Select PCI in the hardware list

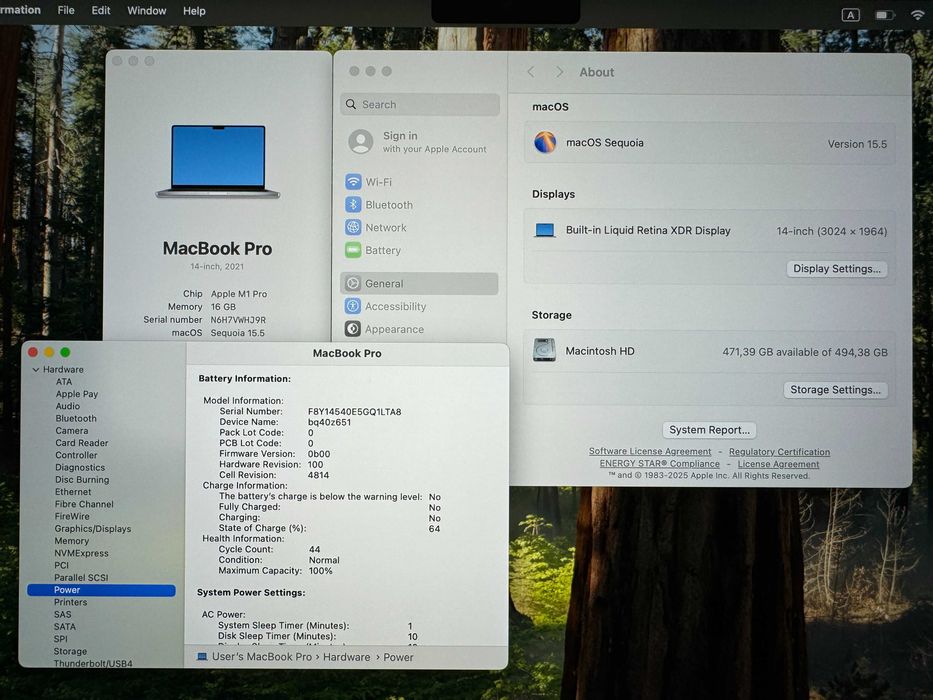61,565
